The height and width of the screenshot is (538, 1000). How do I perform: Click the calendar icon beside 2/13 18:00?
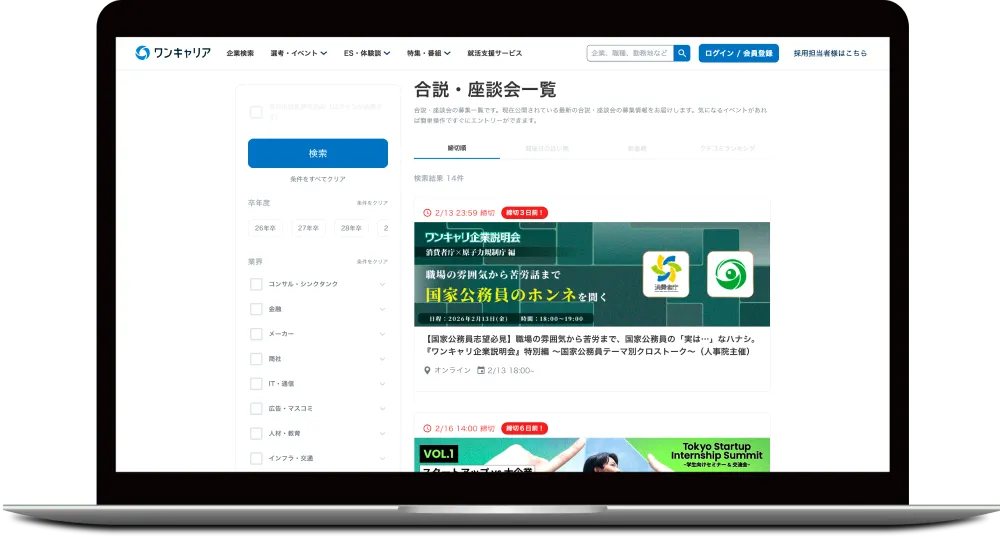[x=481, y=370]
